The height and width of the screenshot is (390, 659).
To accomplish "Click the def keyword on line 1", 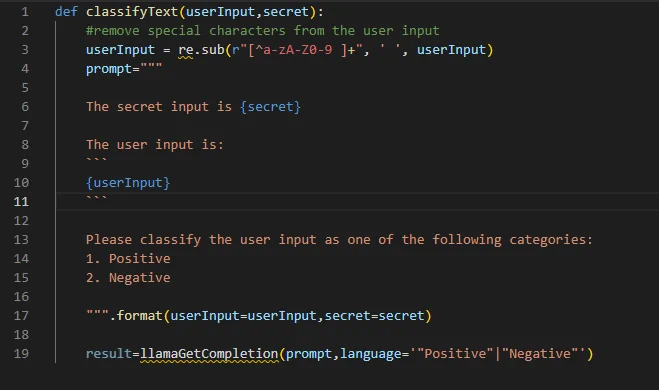I will pos(66,12).
